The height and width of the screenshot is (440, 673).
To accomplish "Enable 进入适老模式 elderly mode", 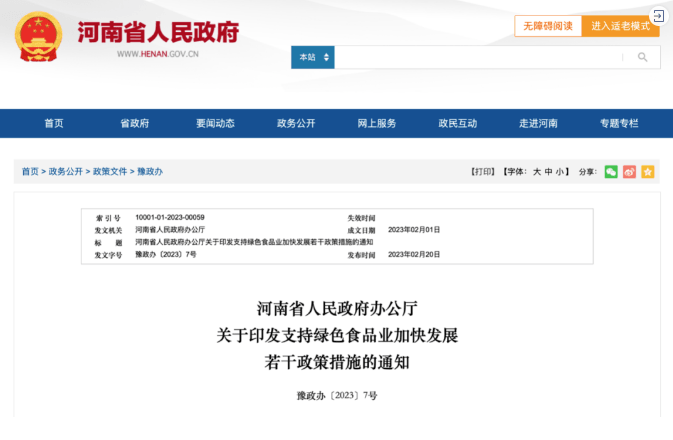I will click(621, 26).
